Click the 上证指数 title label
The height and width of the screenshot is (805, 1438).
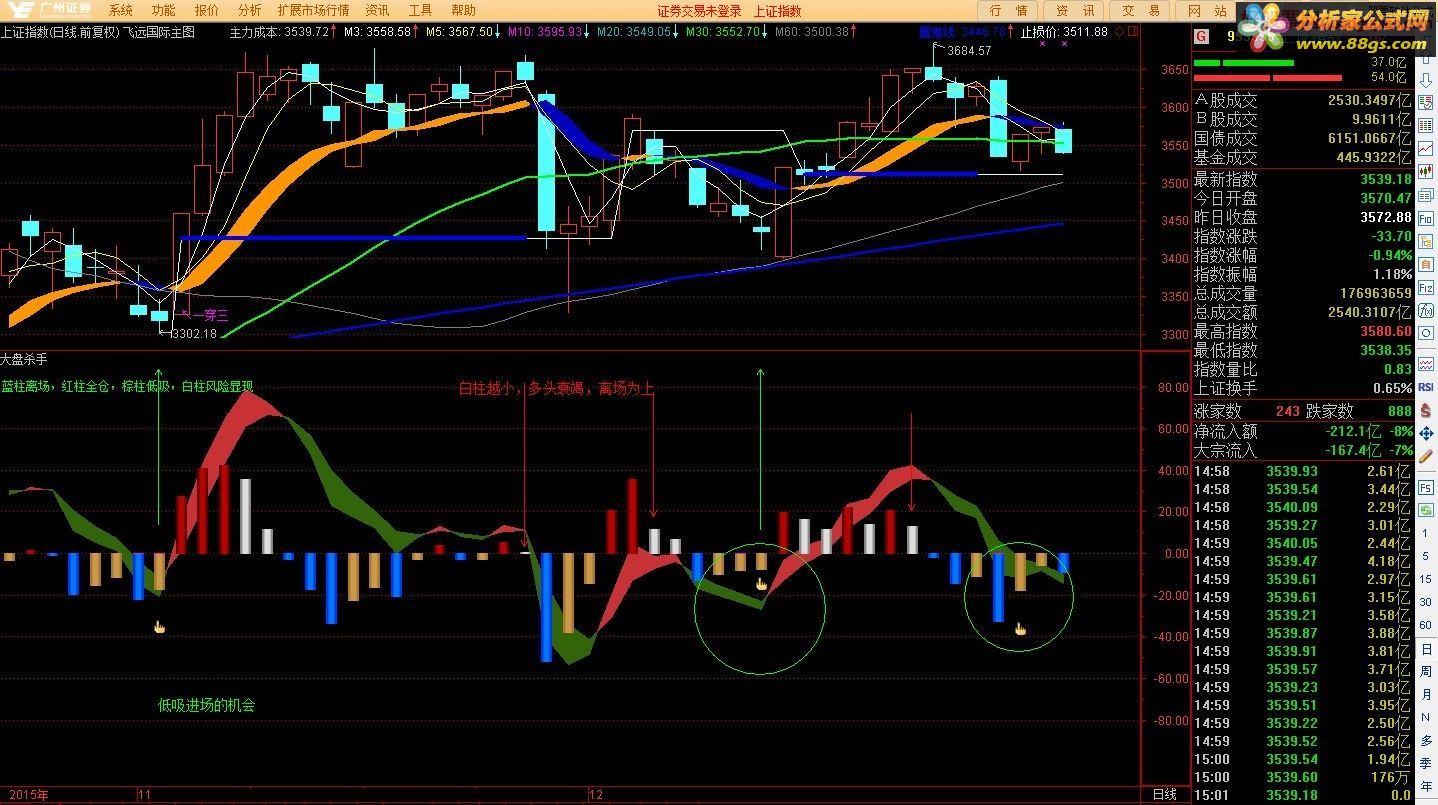pyautogui.click(x=777, y=10)
